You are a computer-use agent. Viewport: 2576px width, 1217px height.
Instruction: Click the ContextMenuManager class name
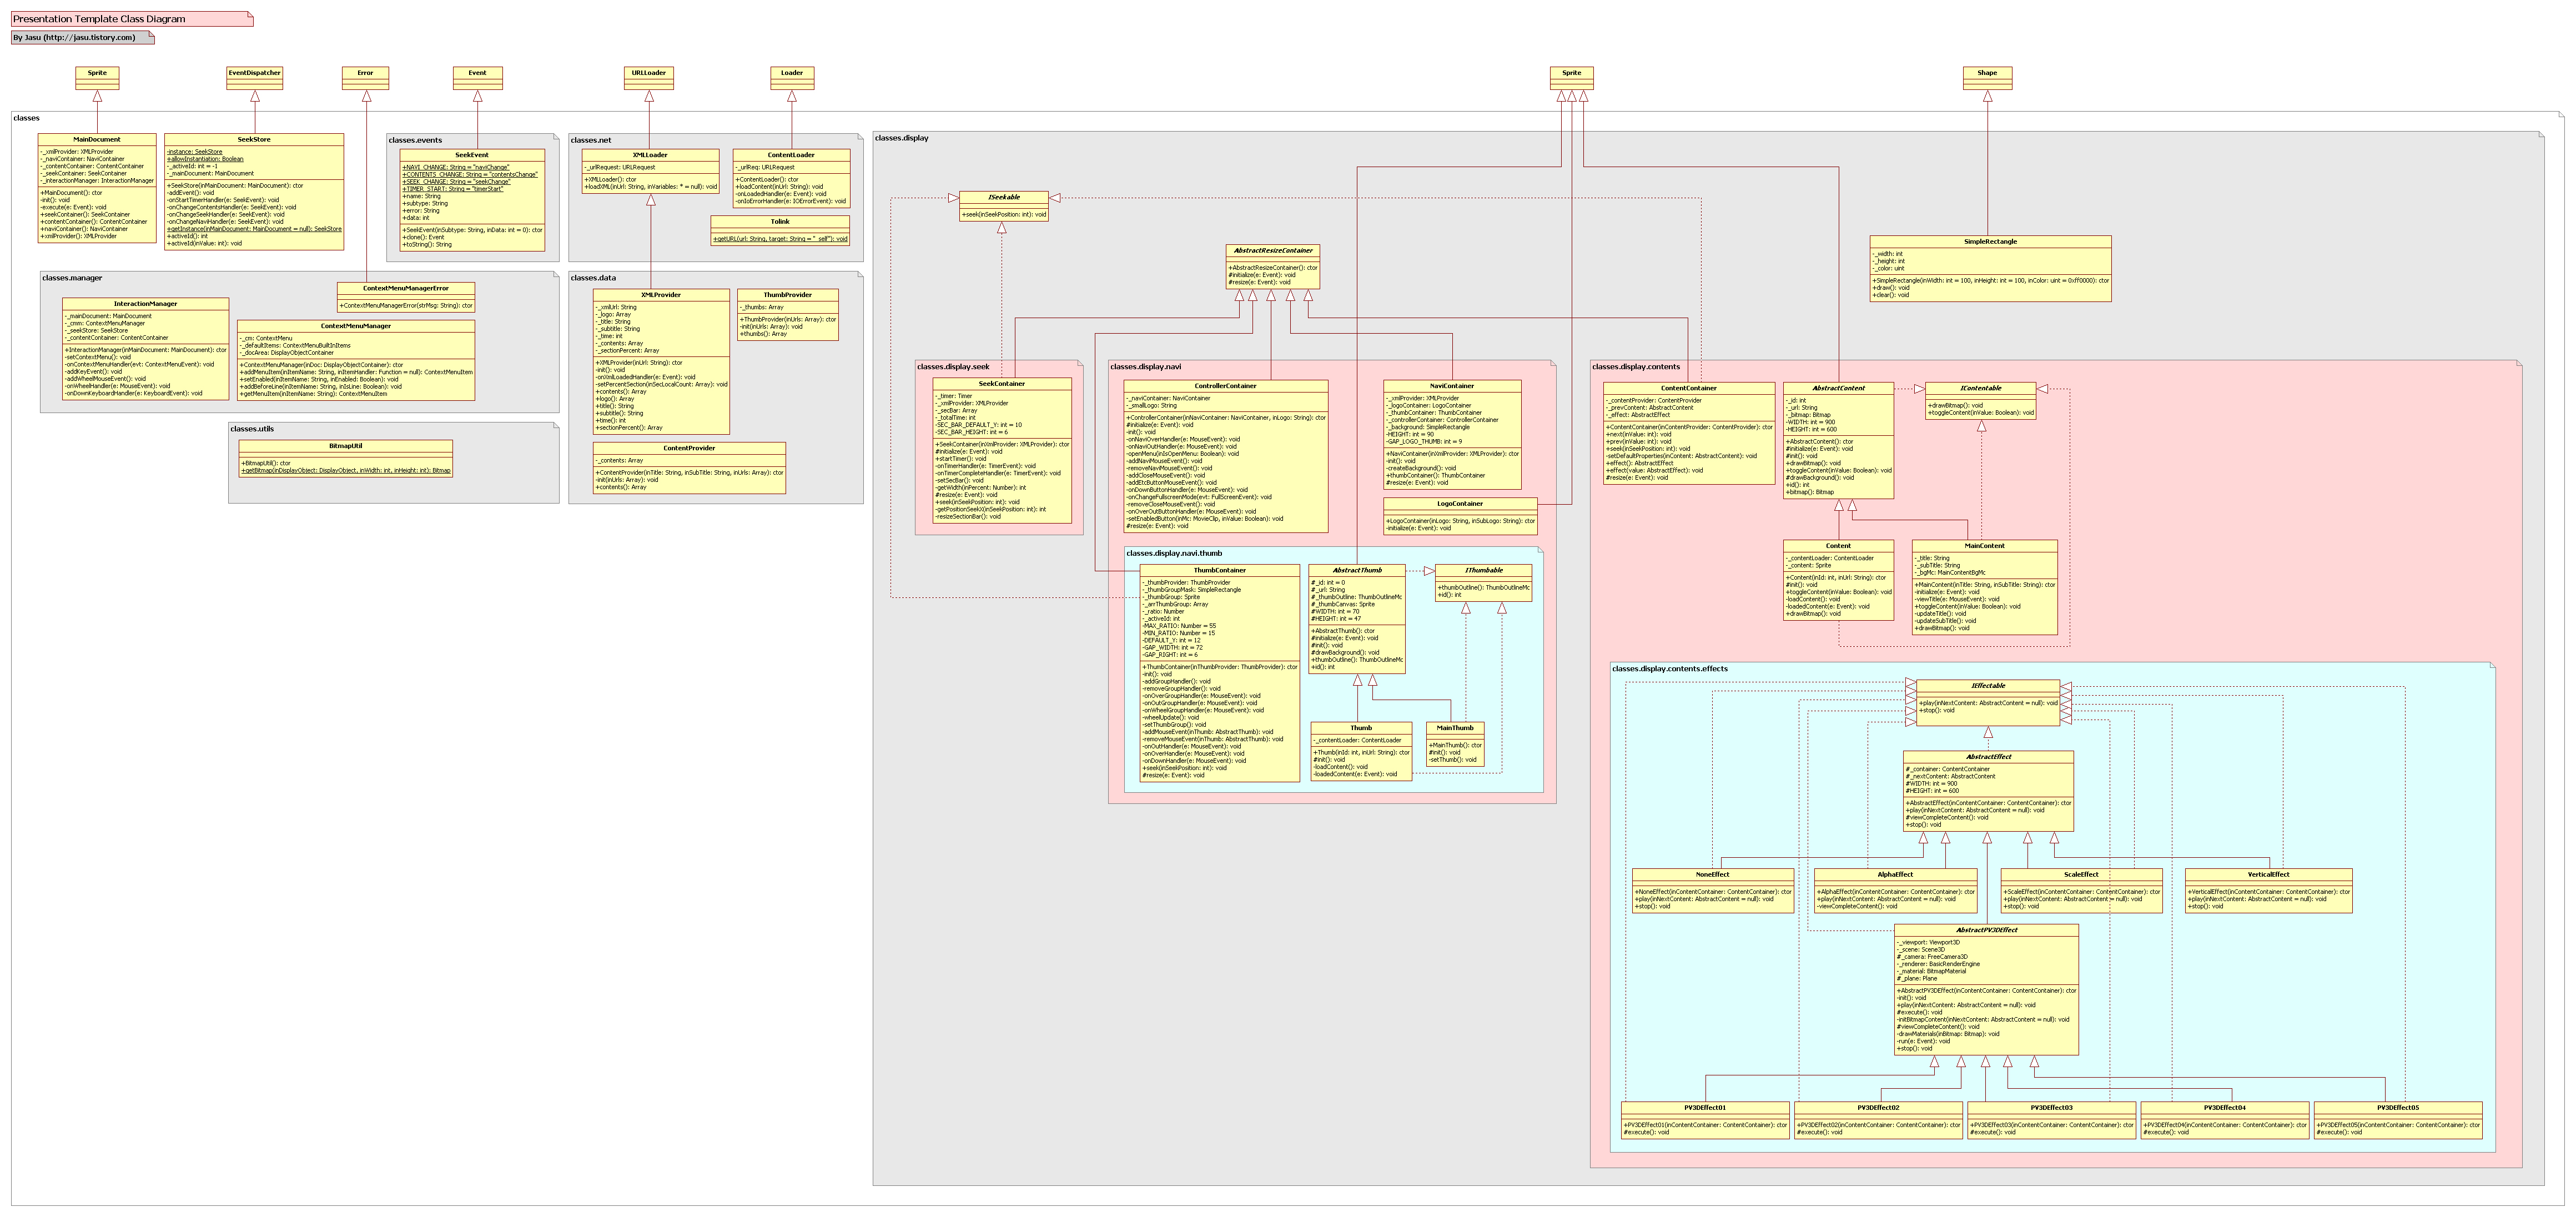tap(356, 326)
